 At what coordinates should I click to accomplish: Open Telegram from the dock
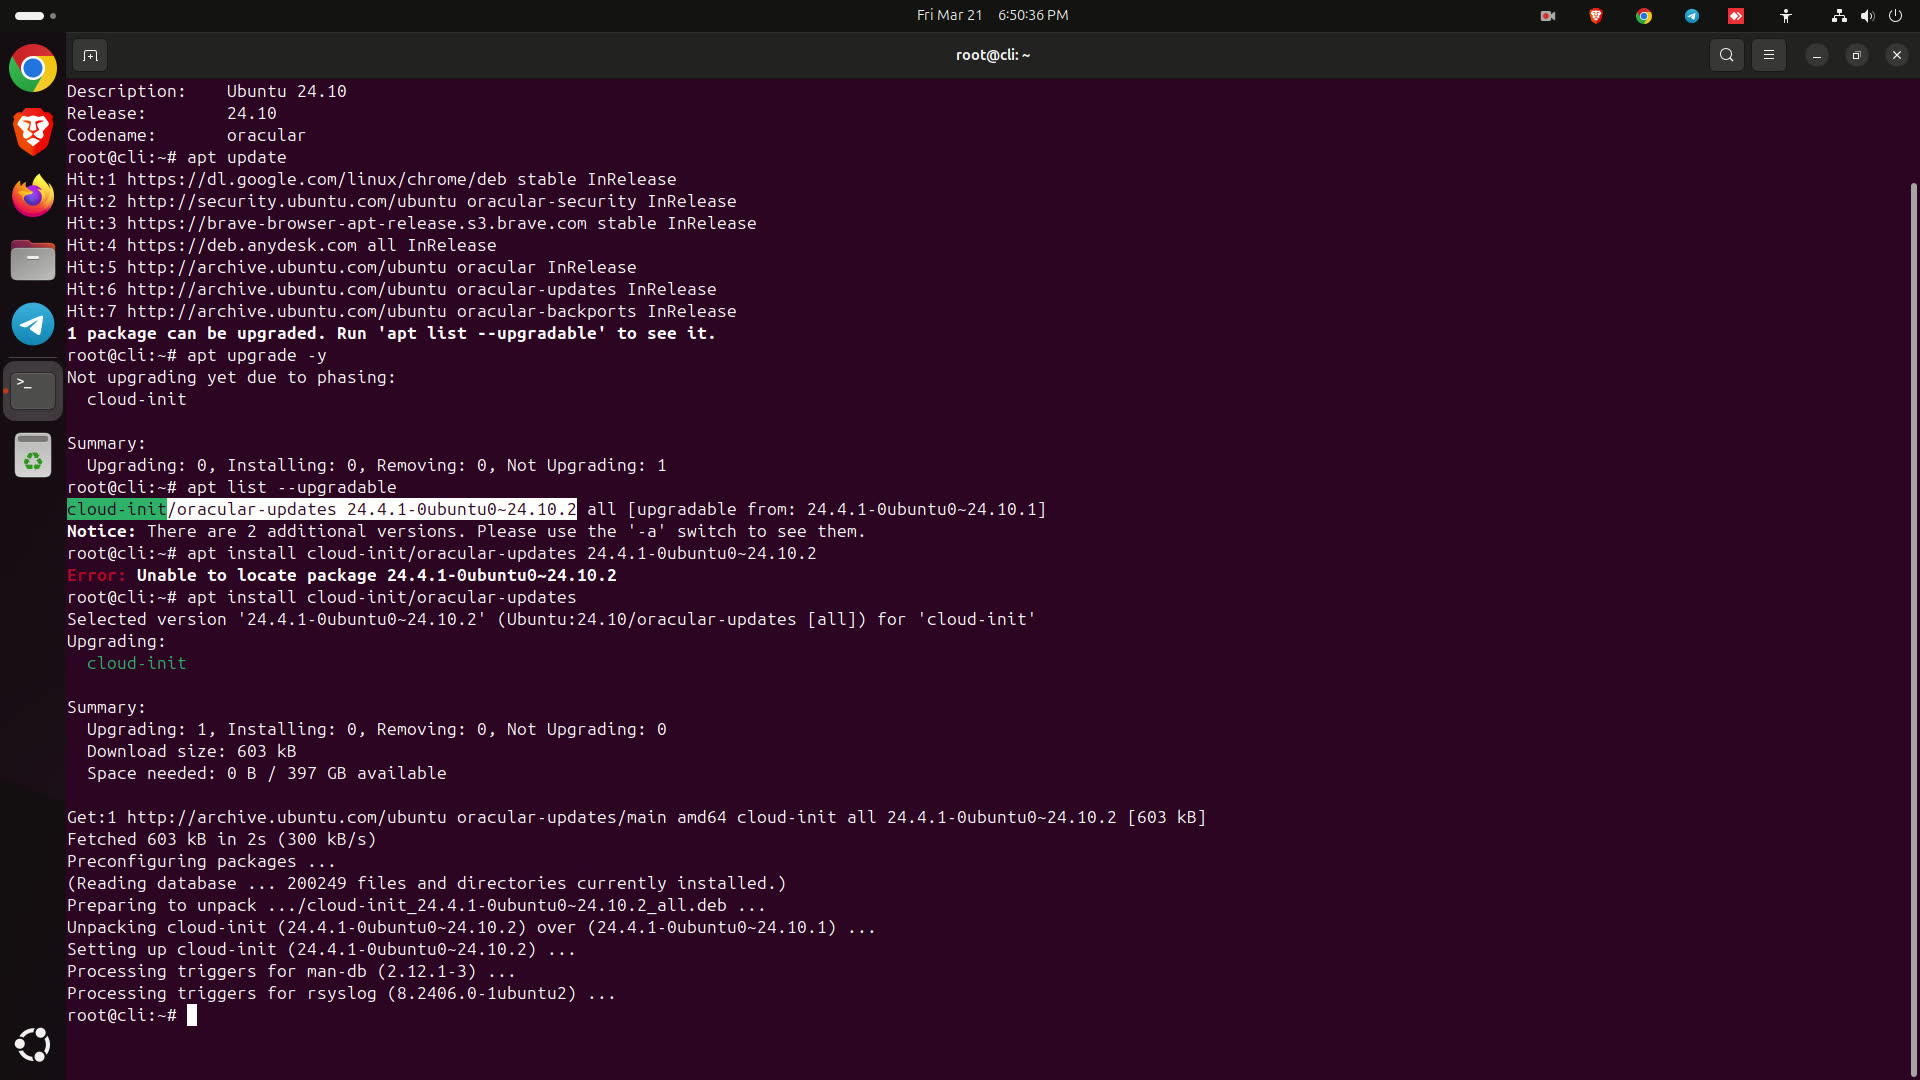(x=33, y=324)
